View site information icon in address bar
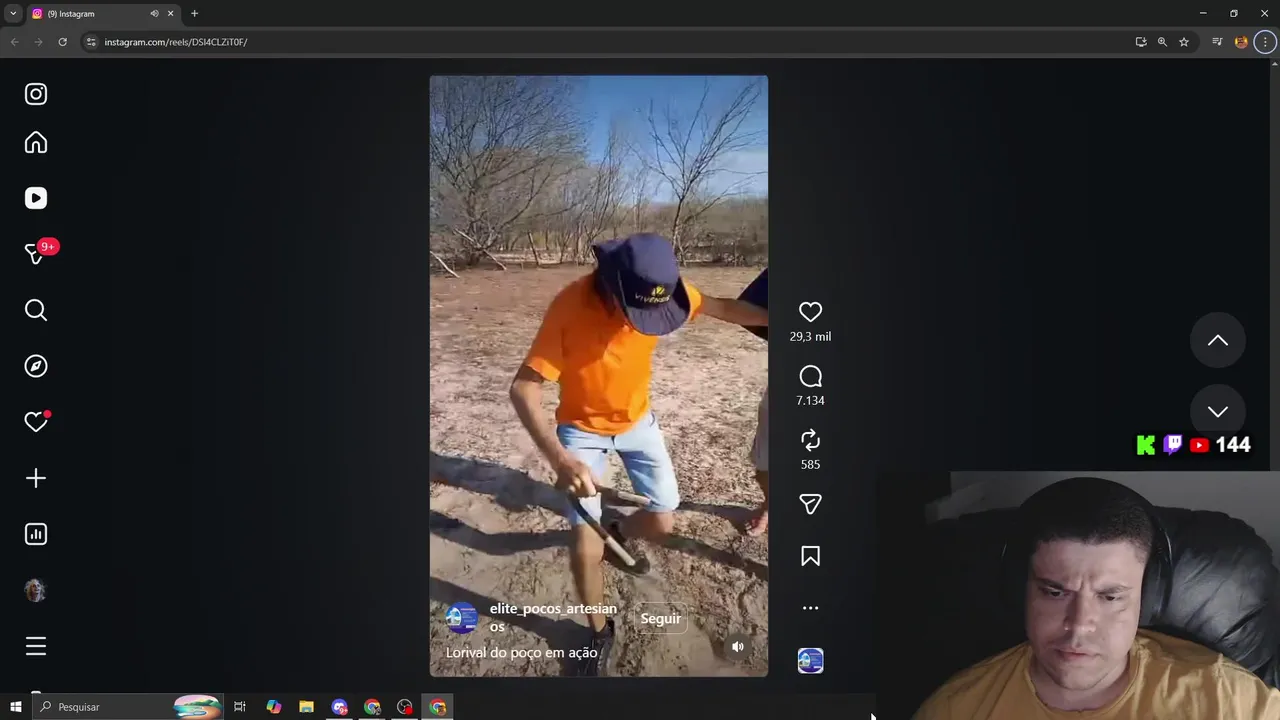Image resolution: width=1280 pixels, height=720 pixels. point(91,42)
